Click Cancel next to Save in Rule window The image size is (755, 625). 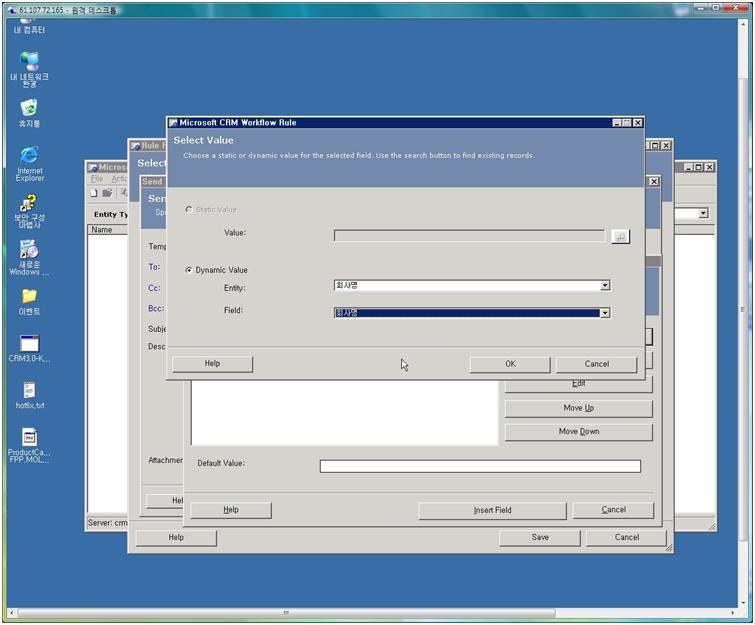626,537
